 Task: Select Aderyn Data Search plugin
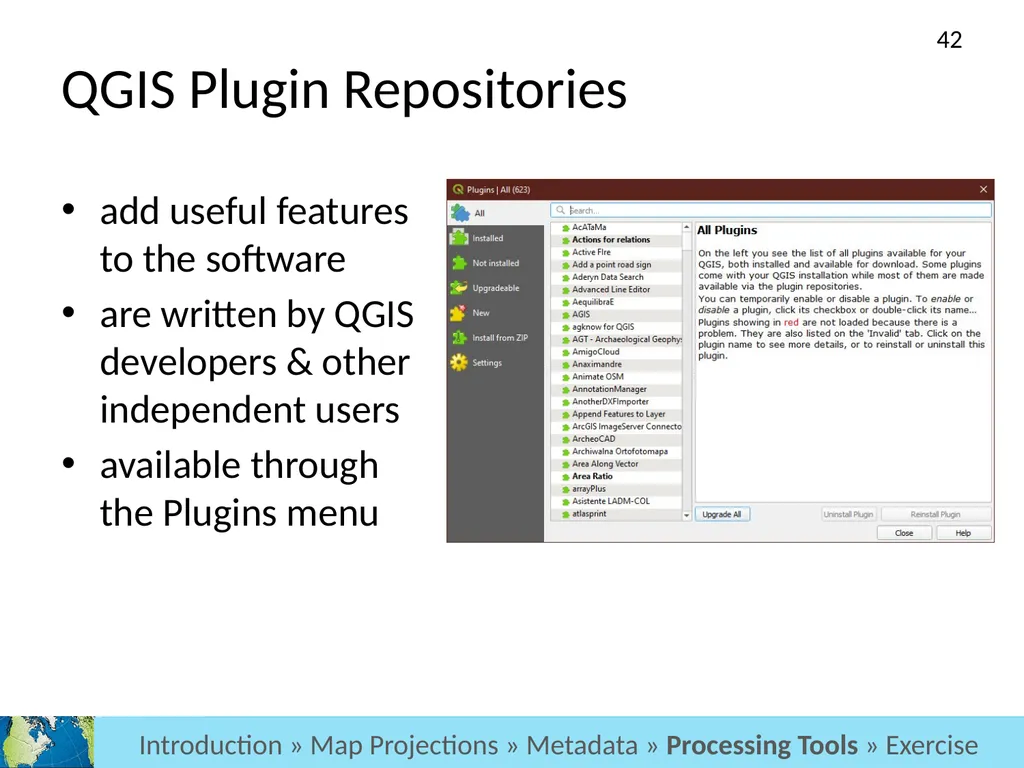tap(616, 277)
